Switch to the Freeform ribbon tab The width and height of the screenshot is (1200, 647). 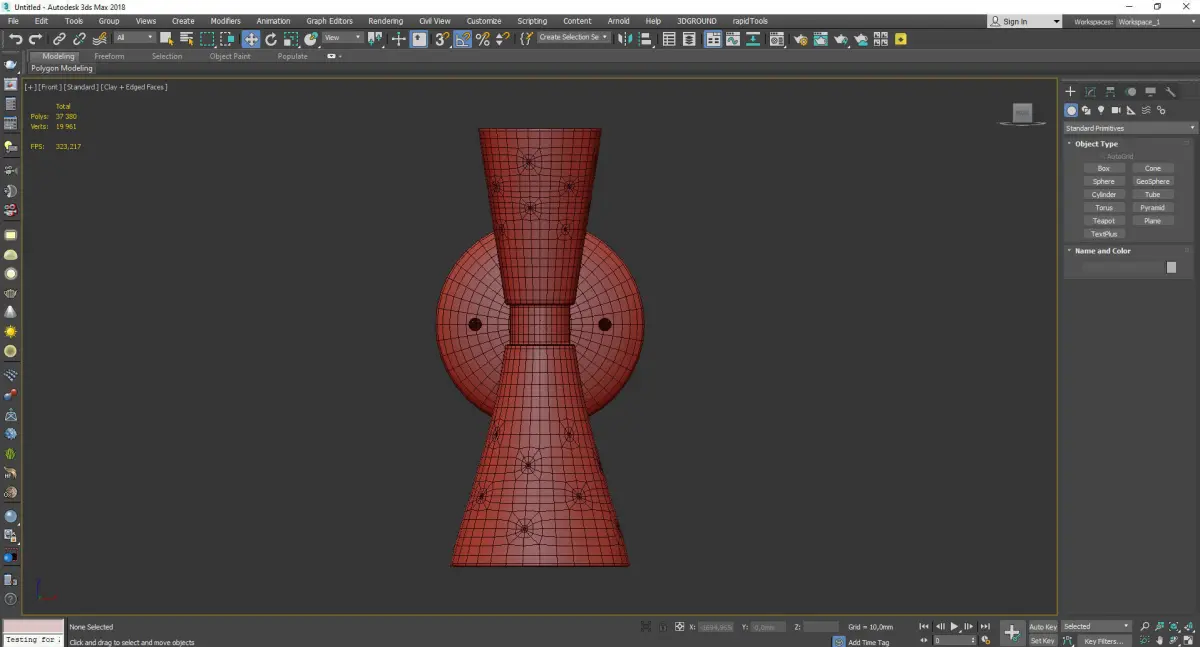pos(109,56)
